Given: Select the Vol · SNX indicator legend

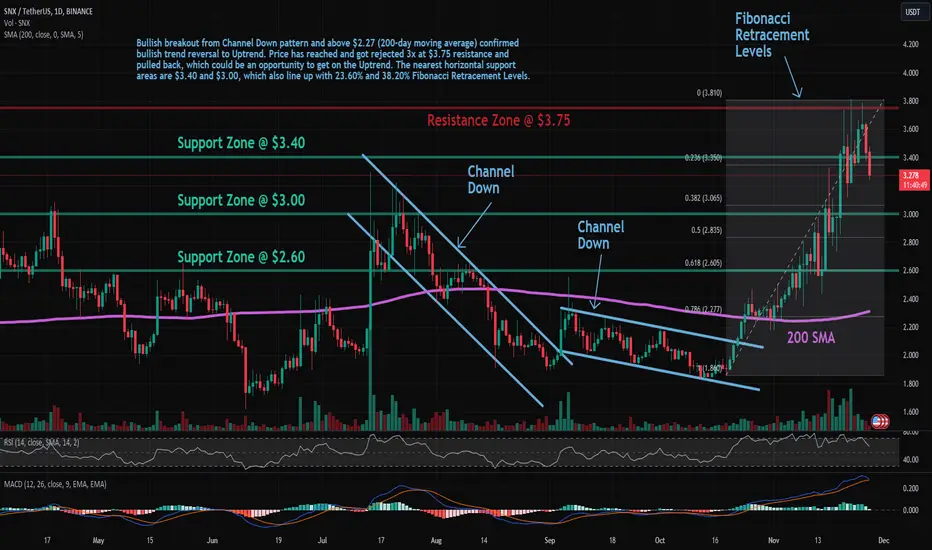Looking at the screenshot, I should pos(17,23).
